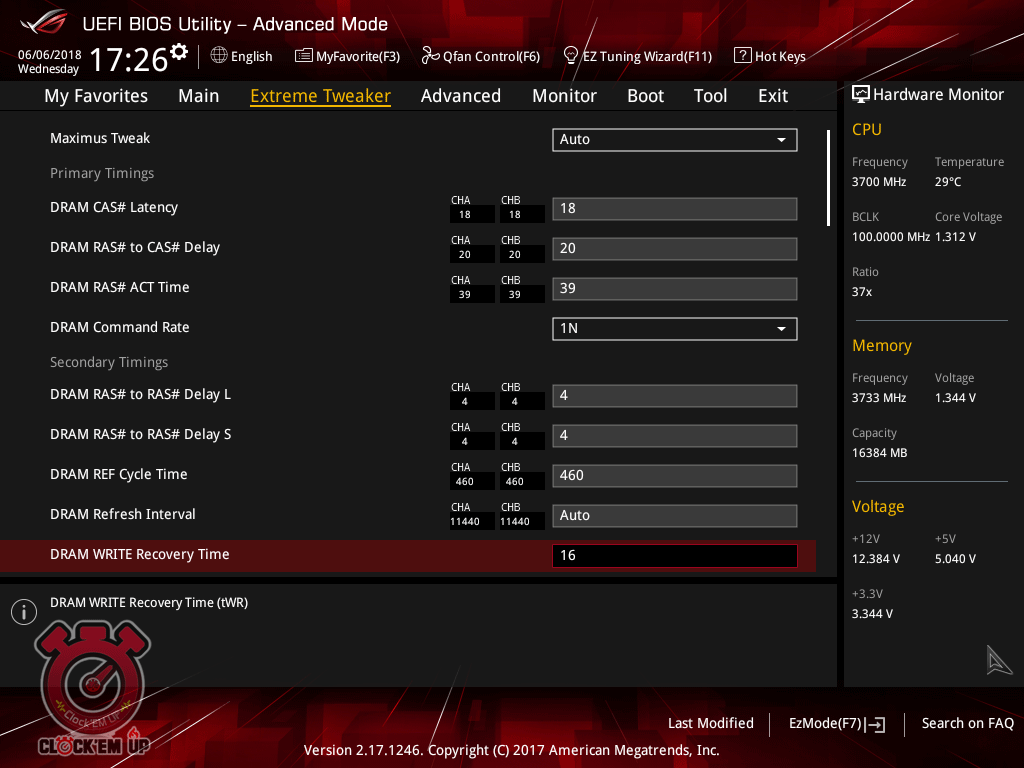Screen dimensions: 1024x768
Task: Select the DRAM CAS# Latency value field
Action: [x=674, y=209]
